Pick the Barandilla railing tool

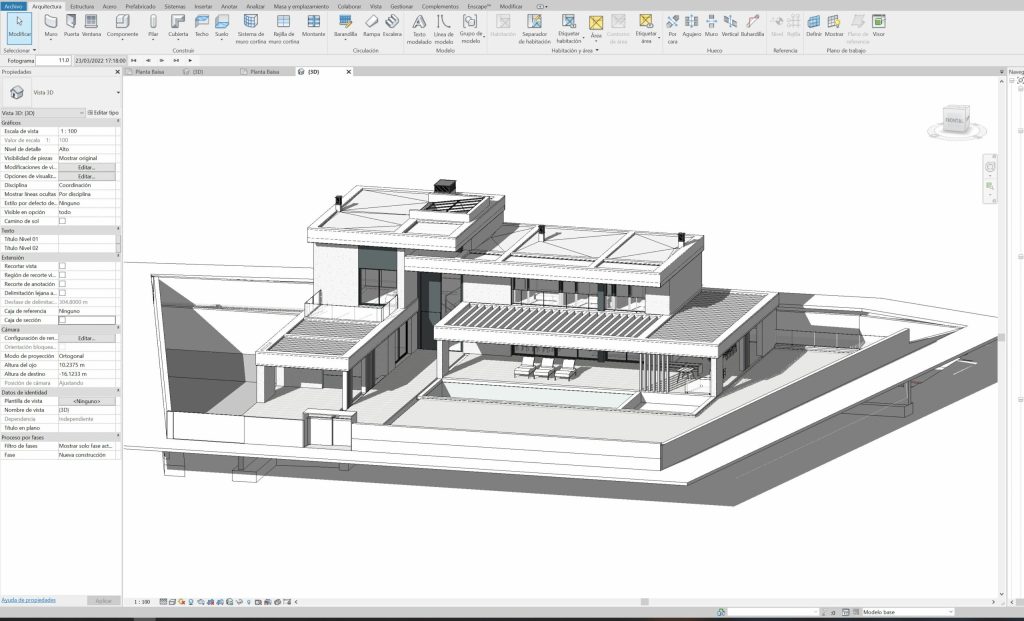click(345, 26)
